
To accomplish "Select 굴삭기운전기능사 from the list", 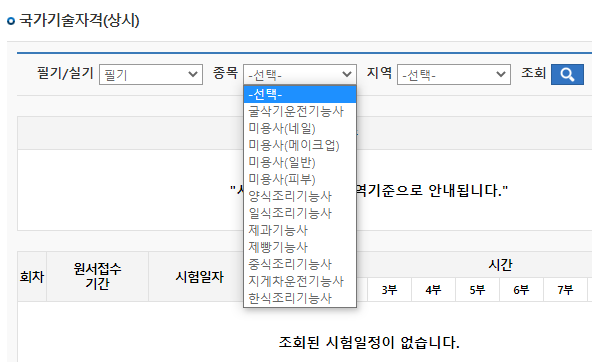I will point(300,111).
